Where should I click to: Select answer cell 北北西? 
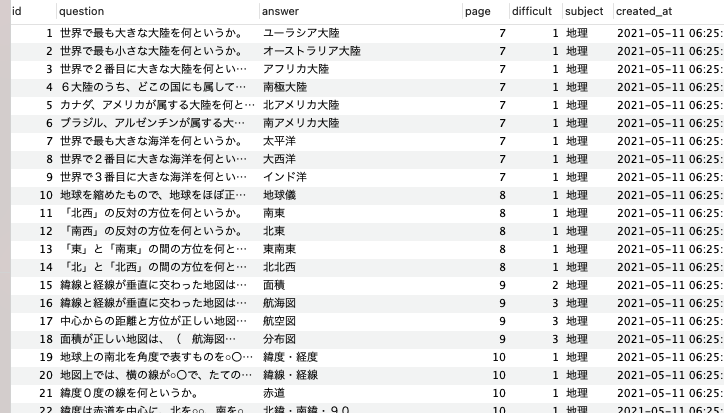click(279, 267)
